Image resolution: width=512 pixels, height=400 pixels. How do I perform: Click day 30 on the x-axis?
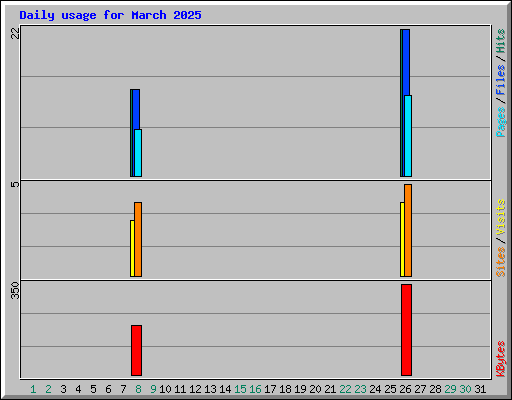(465, 389)
